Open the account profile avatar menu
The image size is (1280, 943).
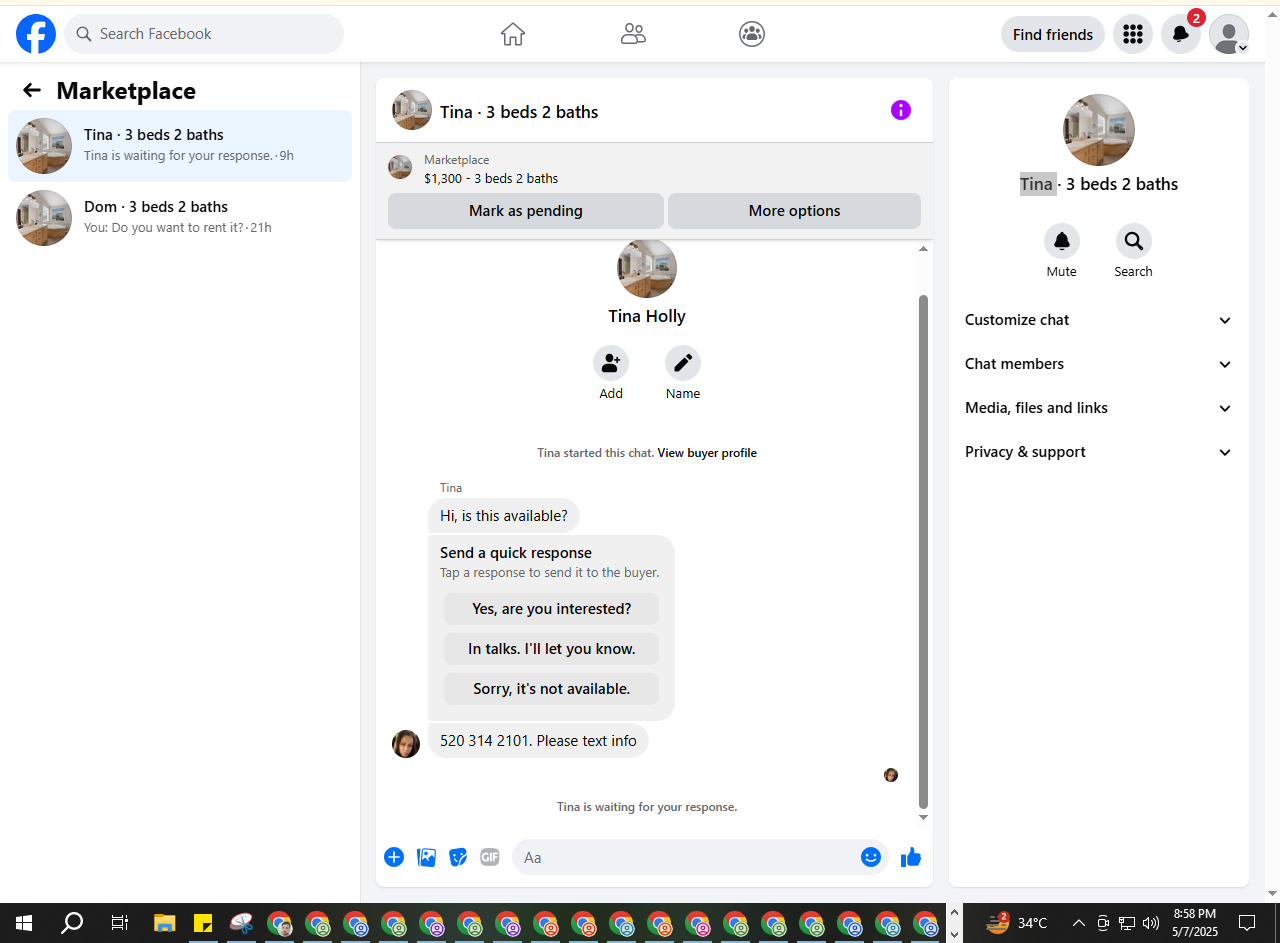1229,34
